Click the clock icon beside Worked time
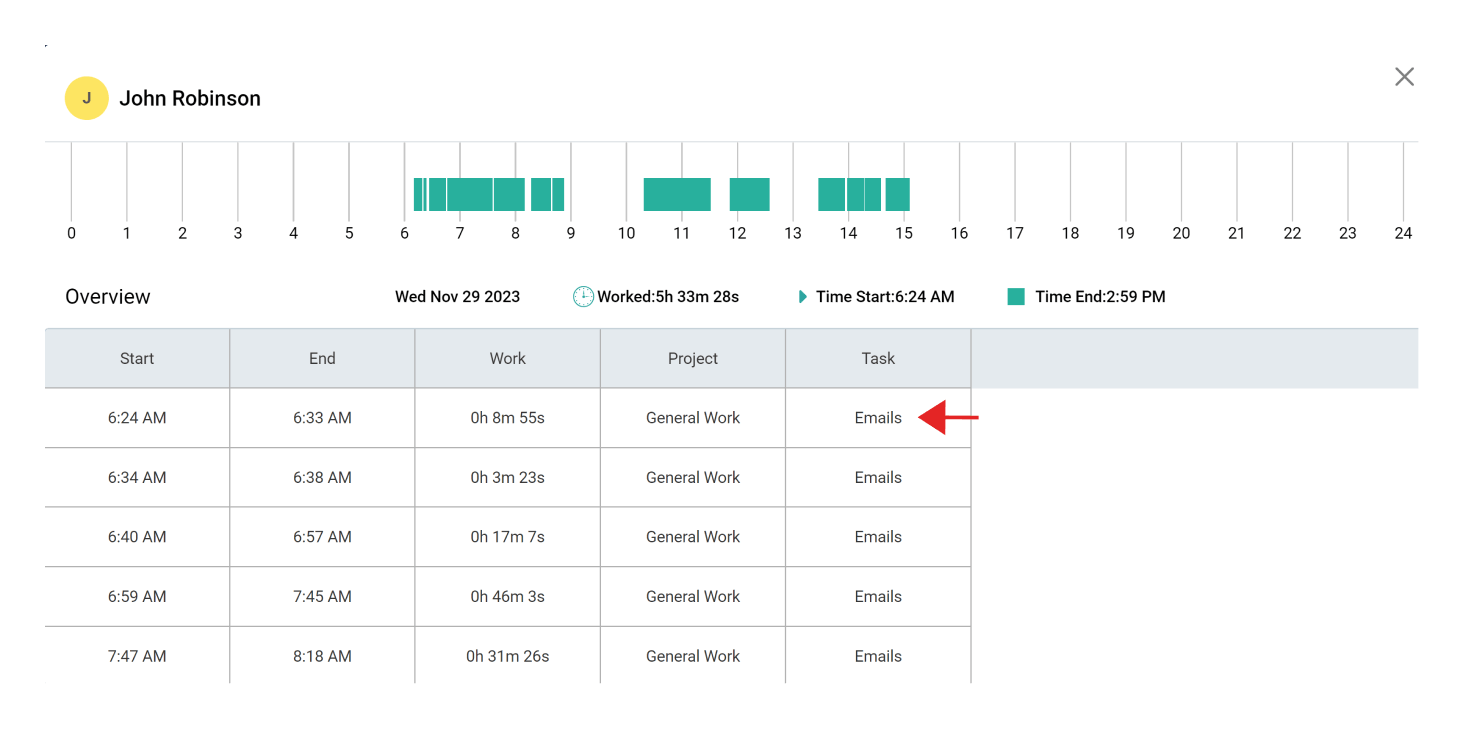Screen dimensions: 1464x729 coord(583,296)
